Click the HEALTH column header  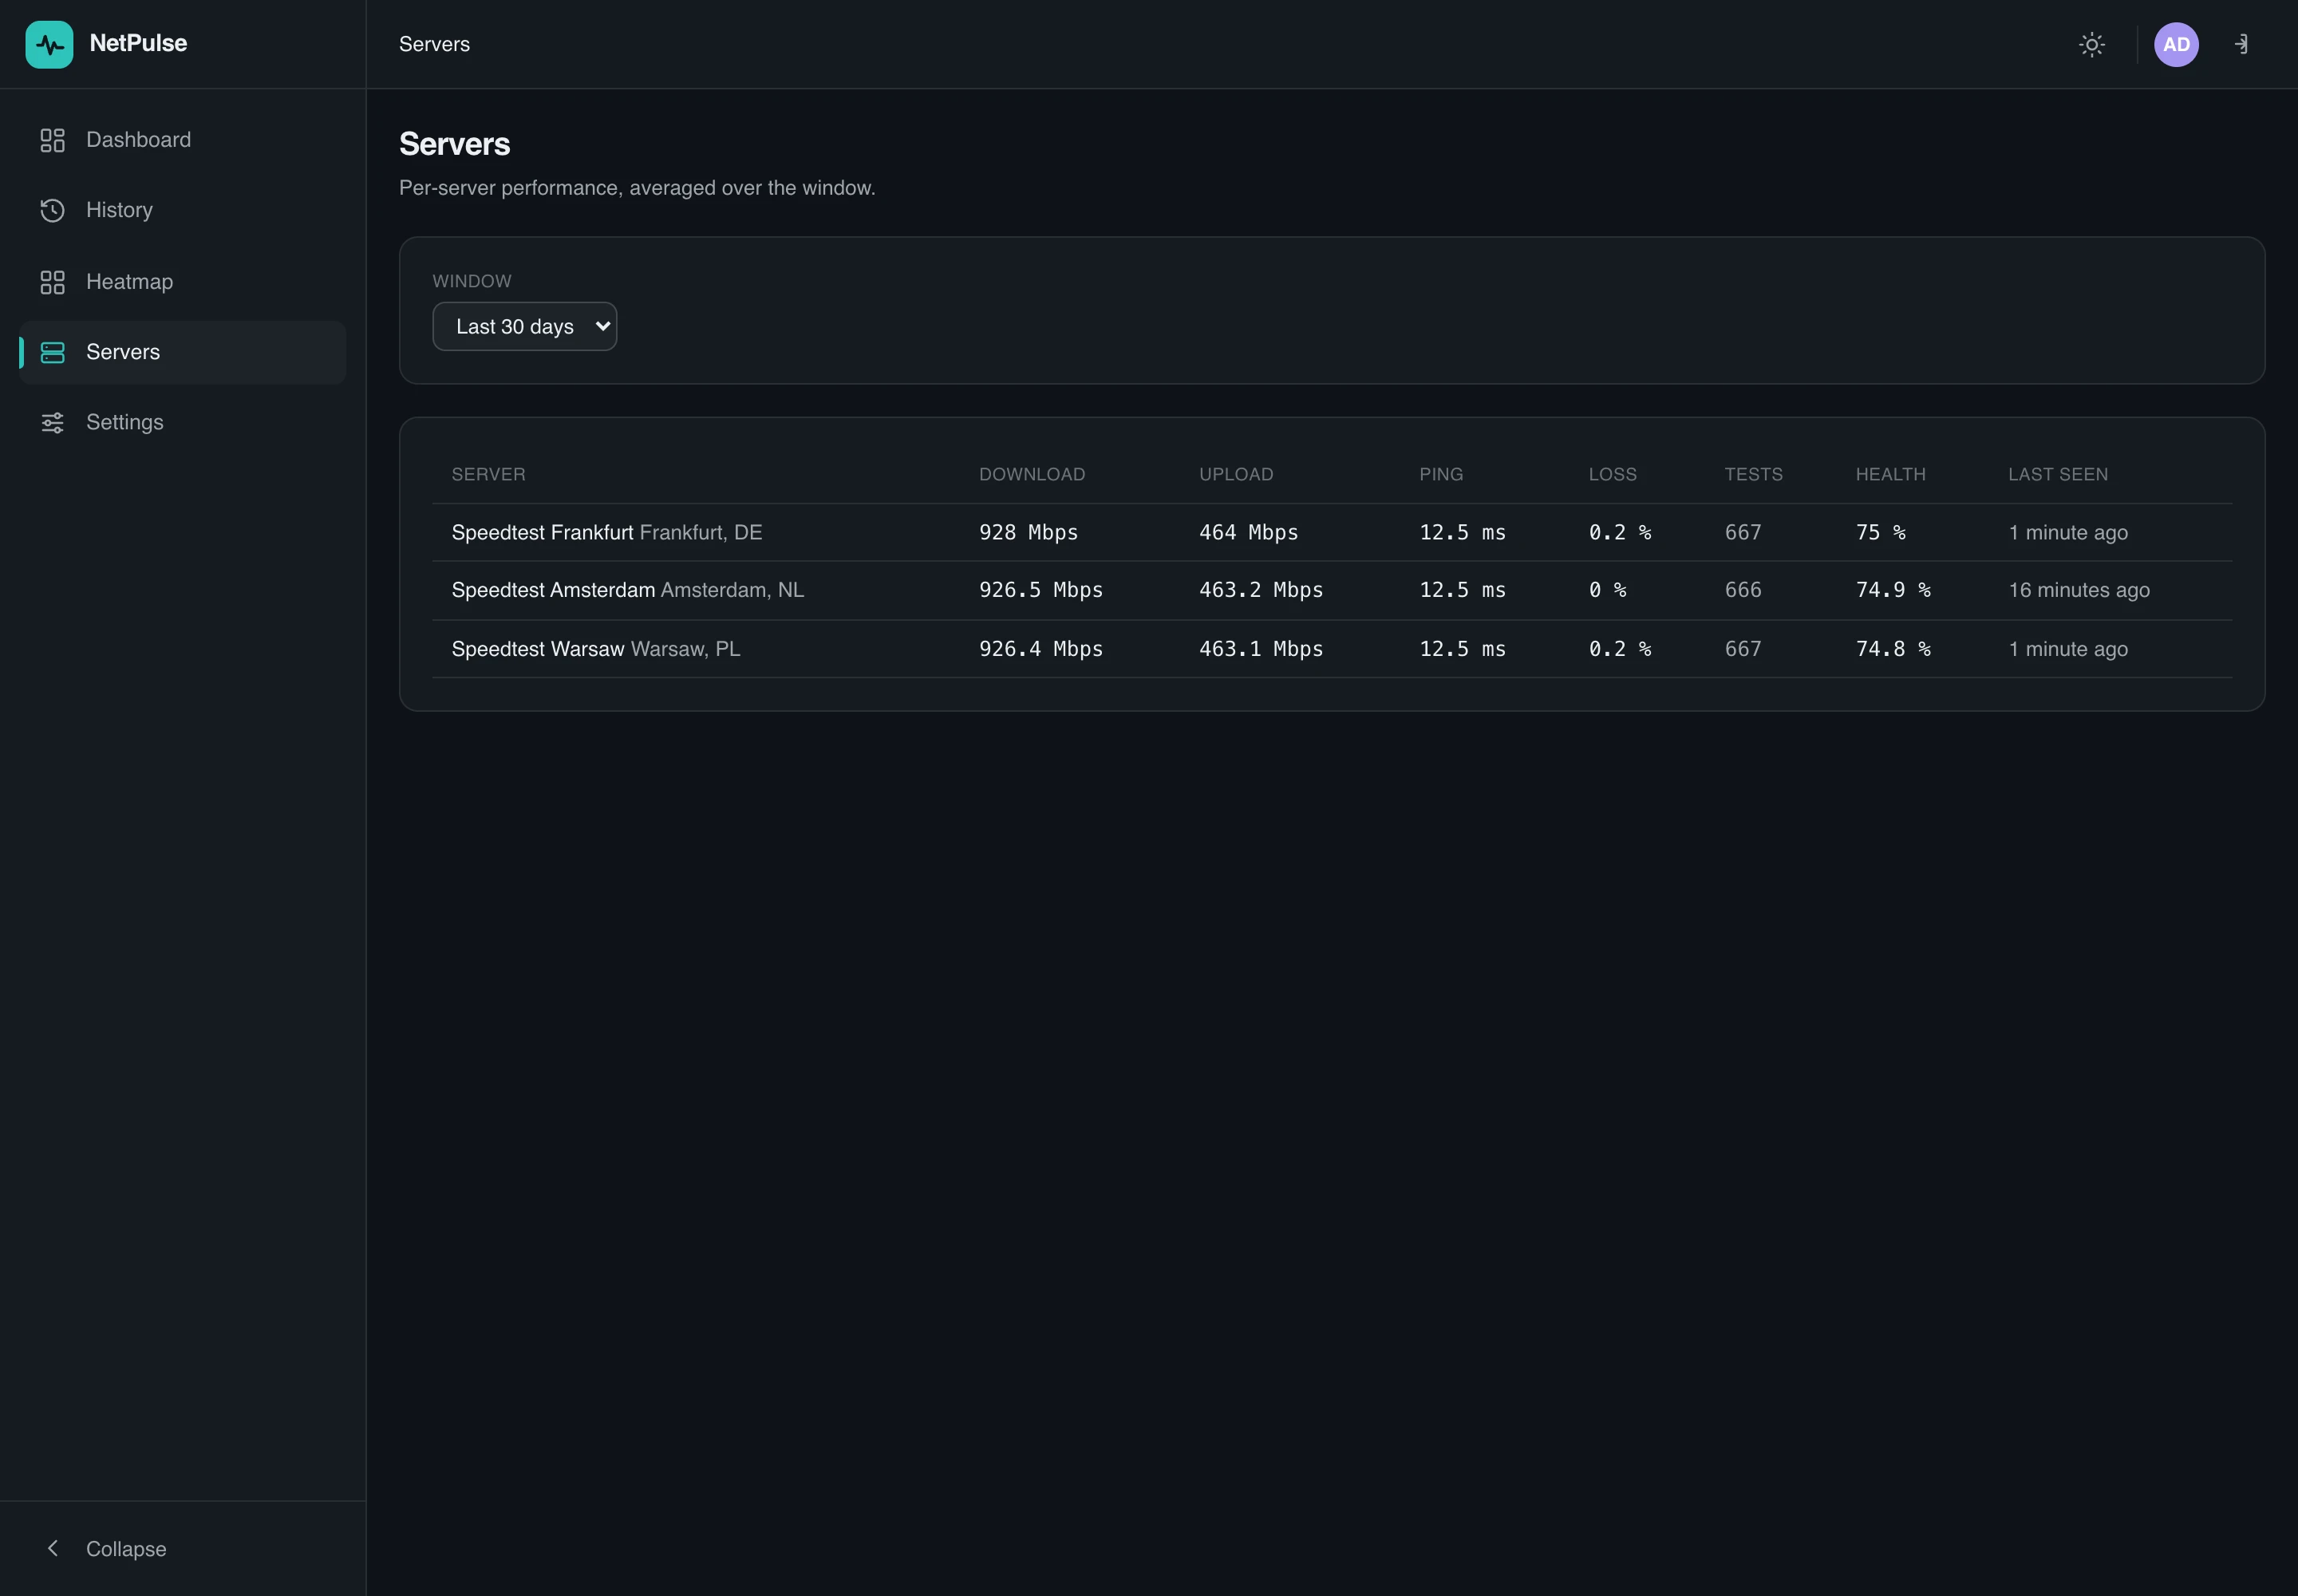point(1890,474)
